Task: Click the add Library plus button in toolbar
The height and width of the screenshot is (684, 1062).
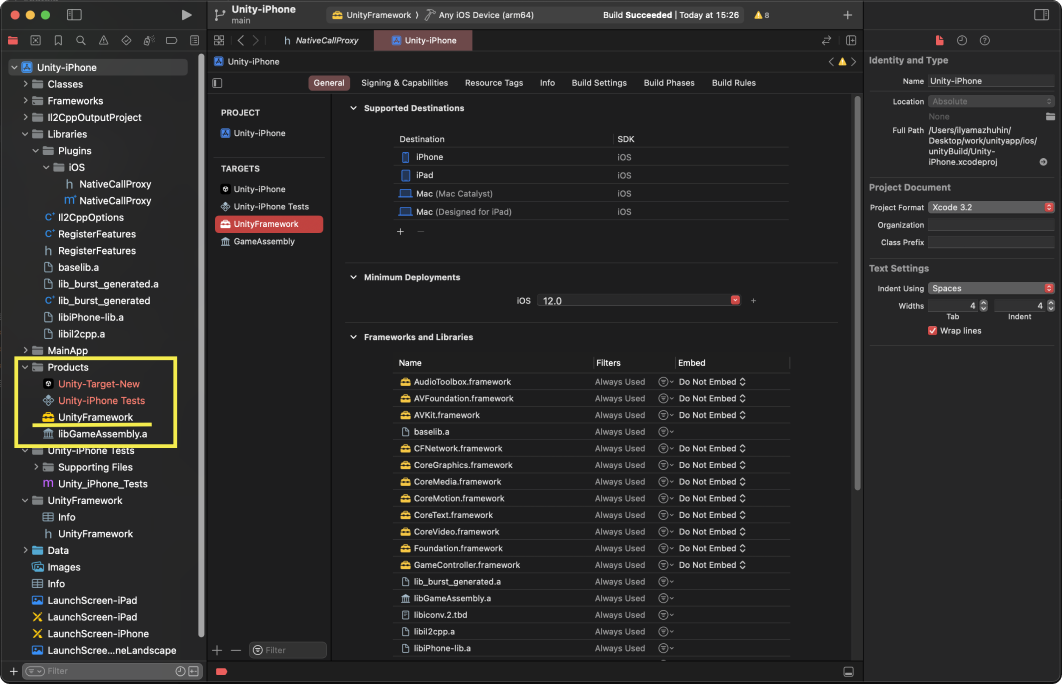Action: [x=848, y=15]
